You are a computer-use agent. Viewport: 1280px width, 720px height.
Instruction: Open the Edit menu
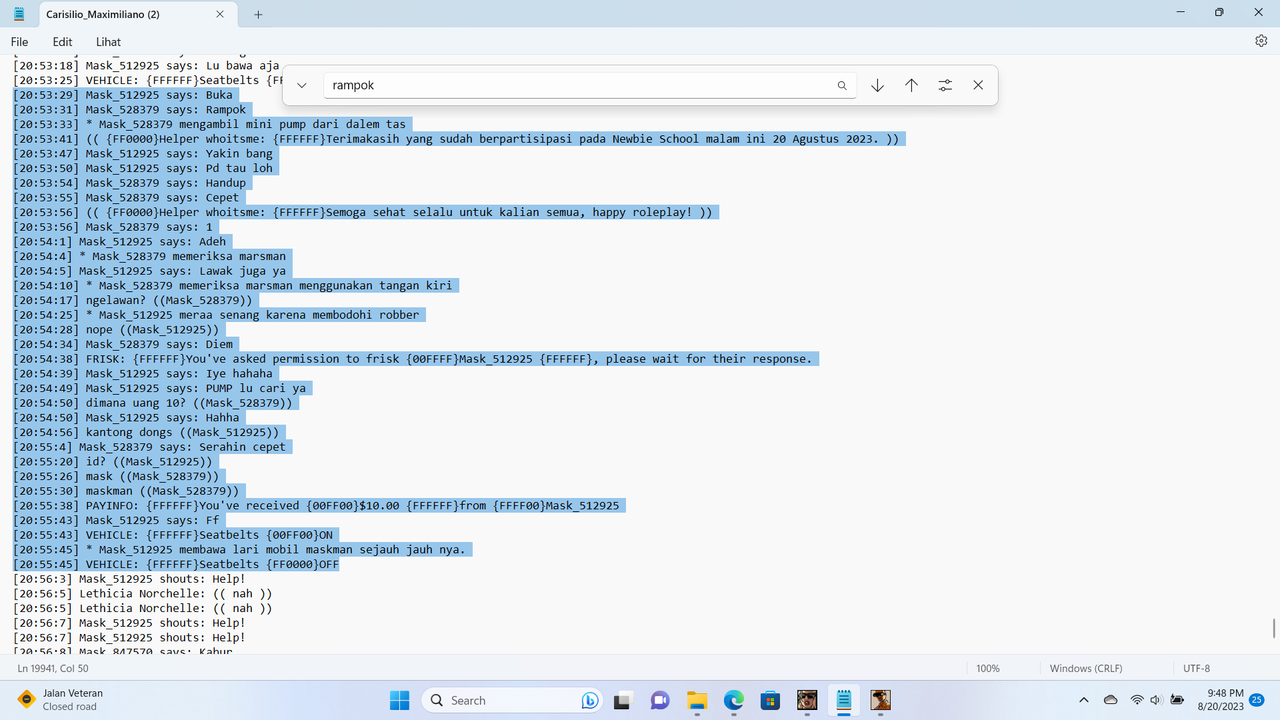(x=62, y=42)
